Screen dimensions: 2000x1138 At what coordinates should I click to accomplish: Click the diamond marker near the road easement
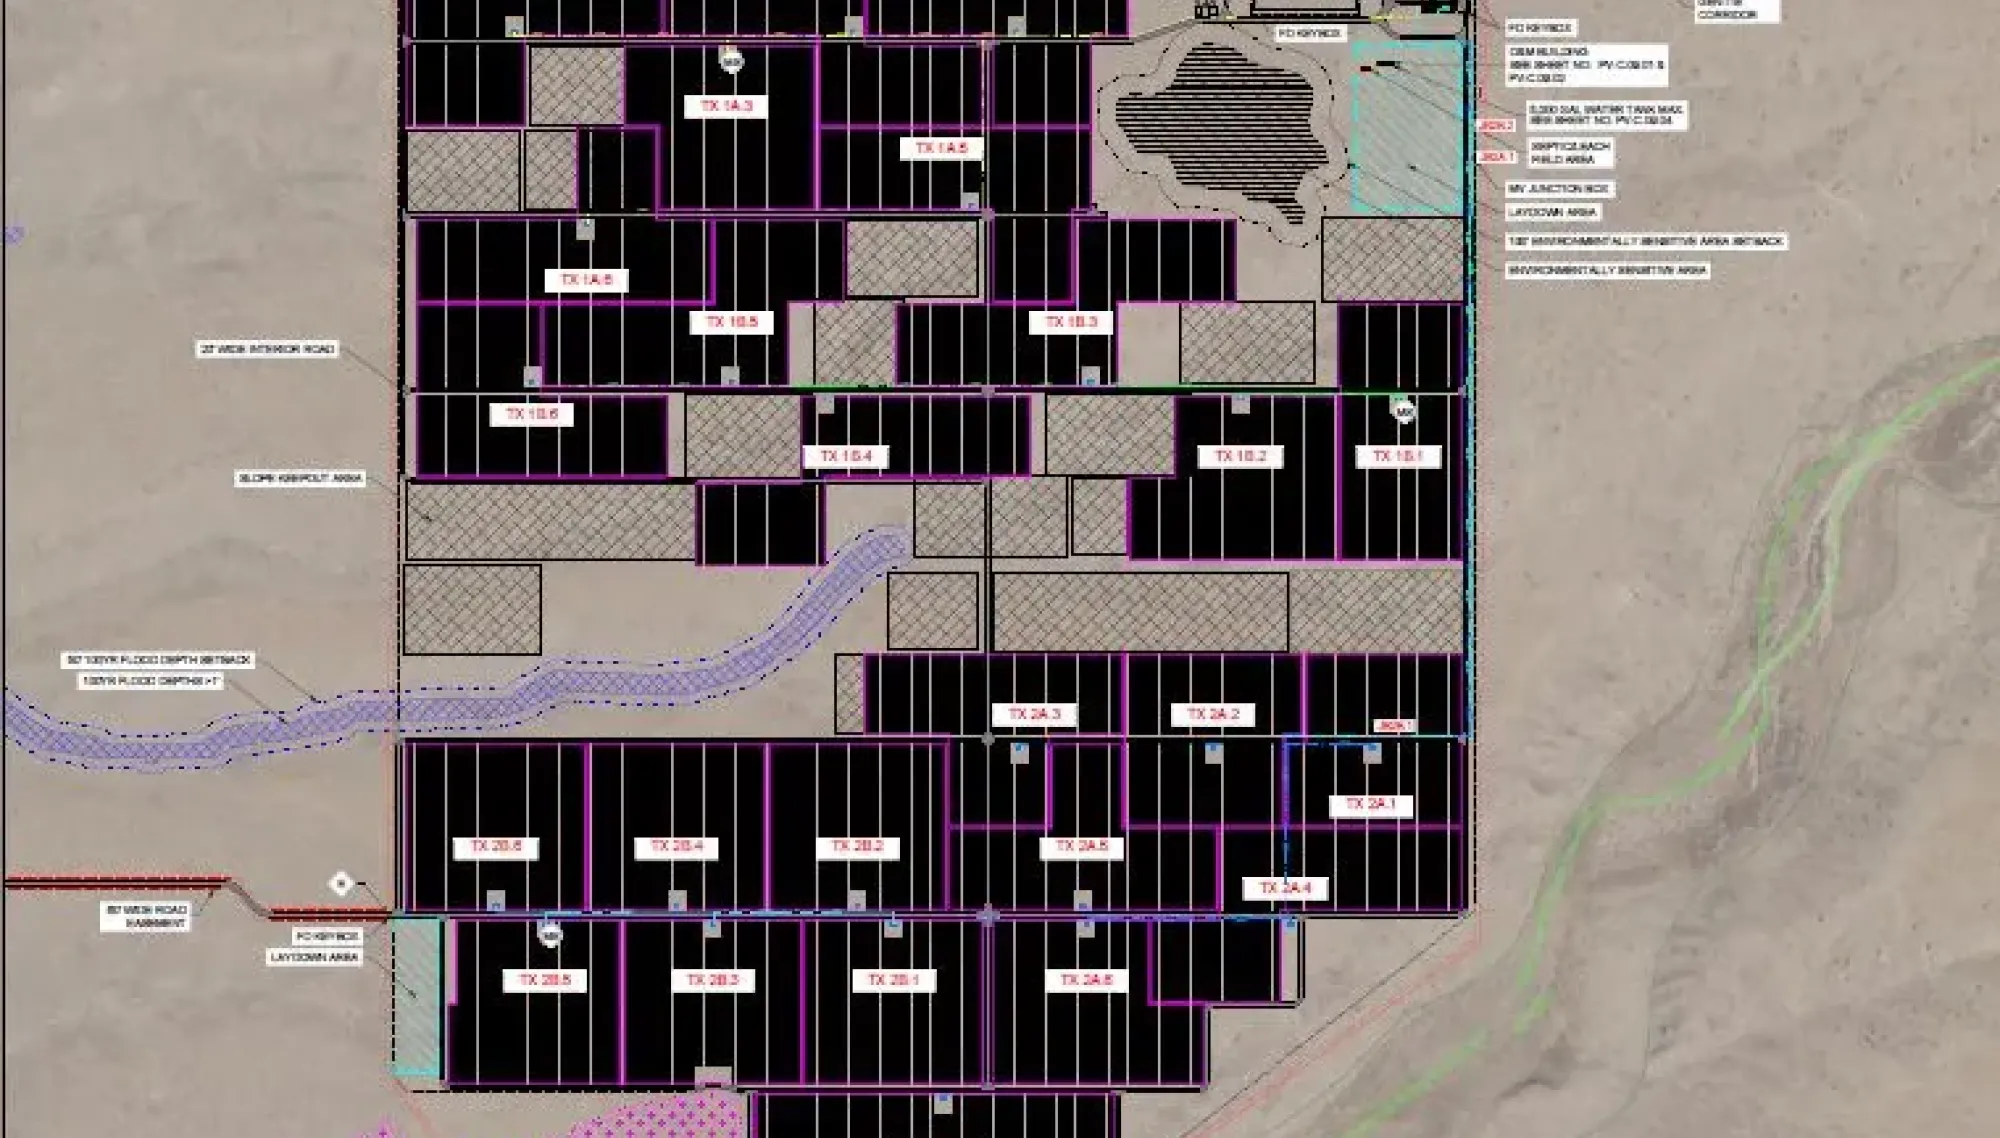click(341, 884)
